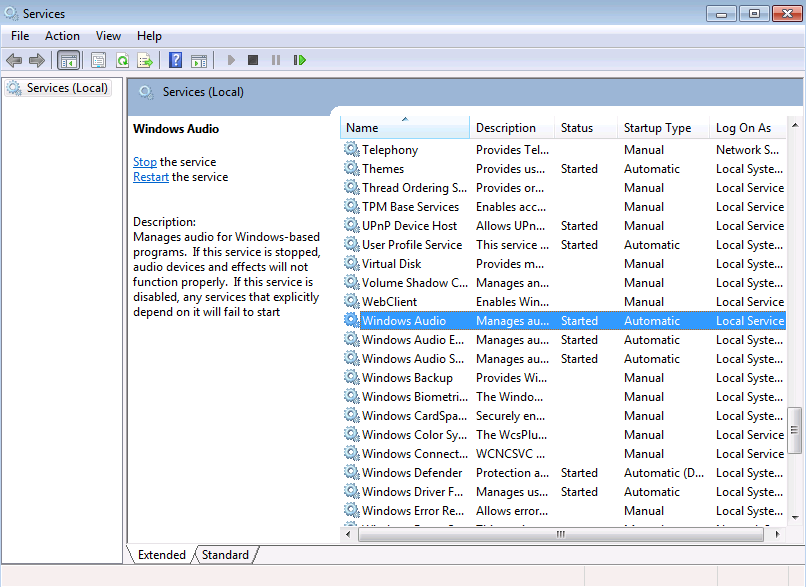Switch to the Standard tab

pos(225,555)
